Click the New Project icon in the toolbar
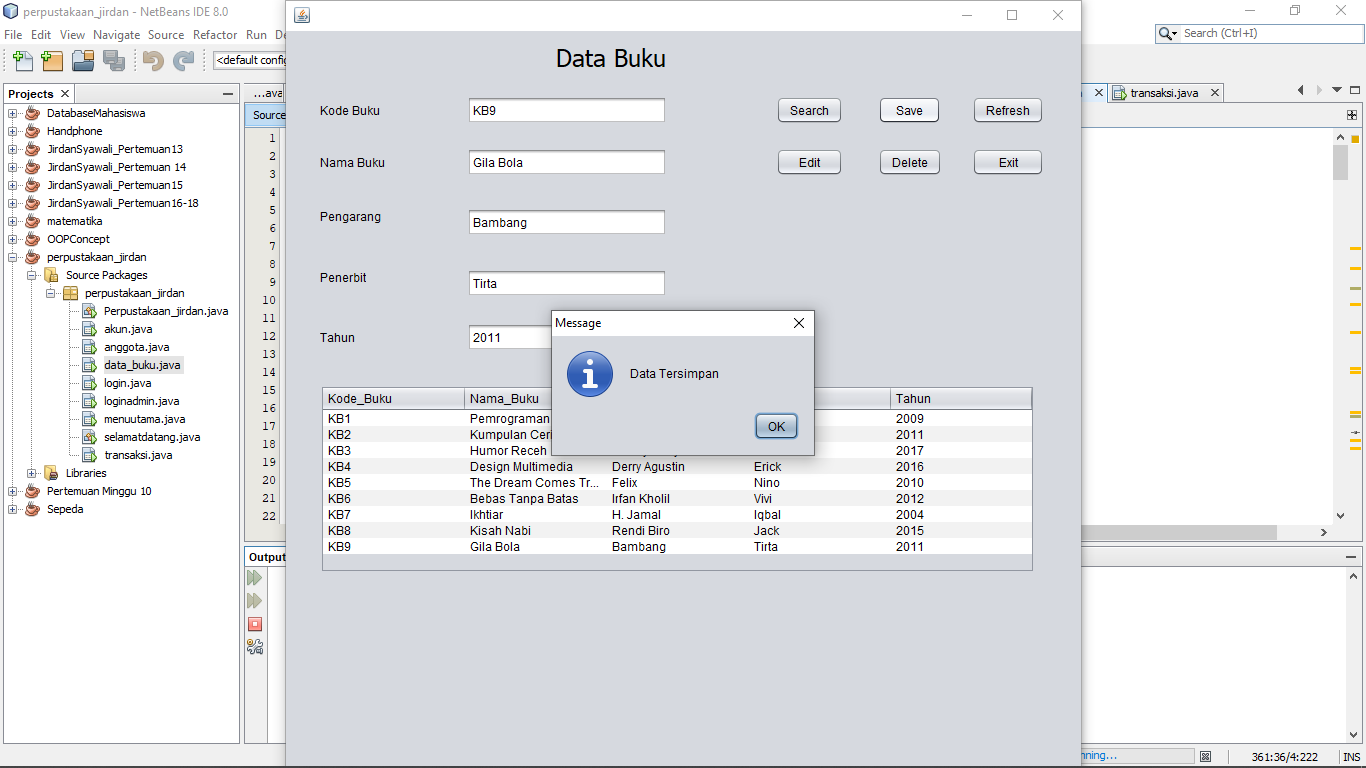 click(x=51, y=61)
